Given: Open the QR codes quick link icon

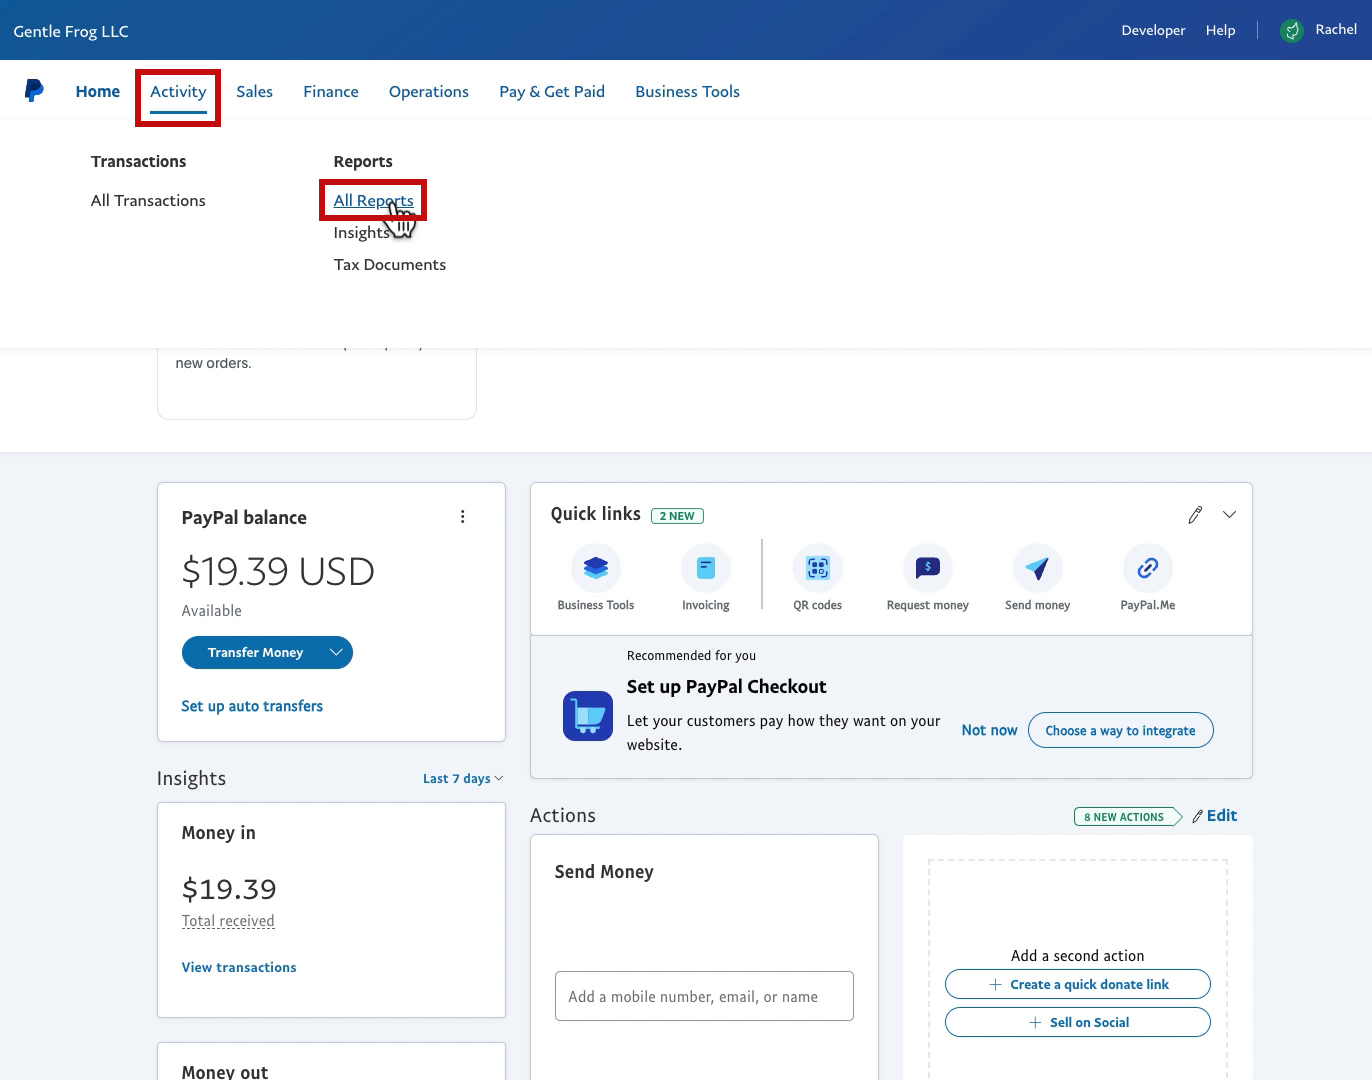Looking at the screenshot, I should point(818,568).
